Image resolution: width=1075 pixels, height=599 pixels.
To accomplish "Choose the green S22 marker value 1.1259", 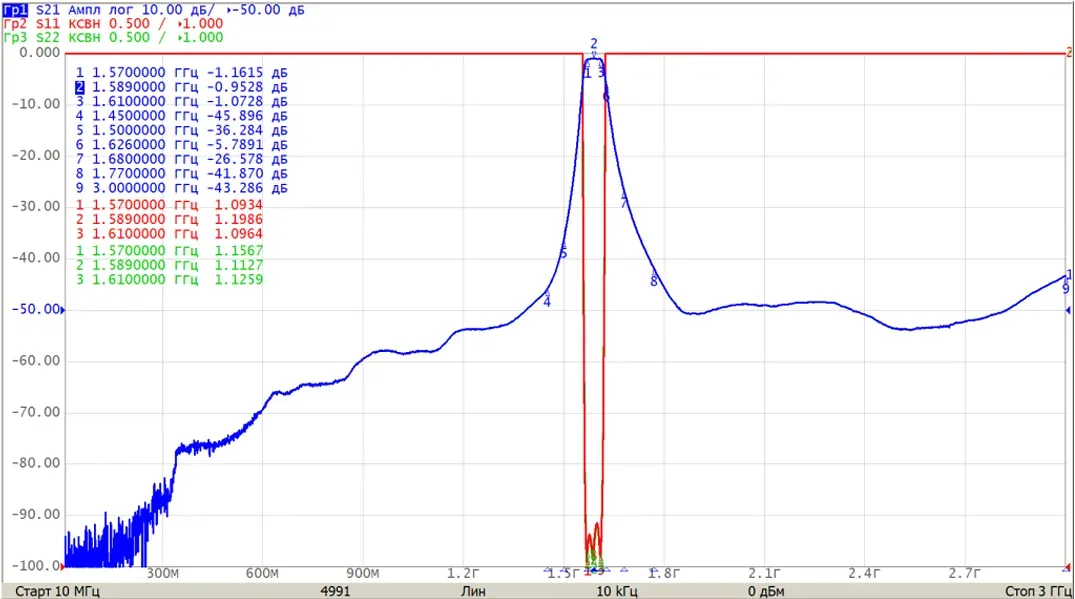I will click(x=239, y=280).
